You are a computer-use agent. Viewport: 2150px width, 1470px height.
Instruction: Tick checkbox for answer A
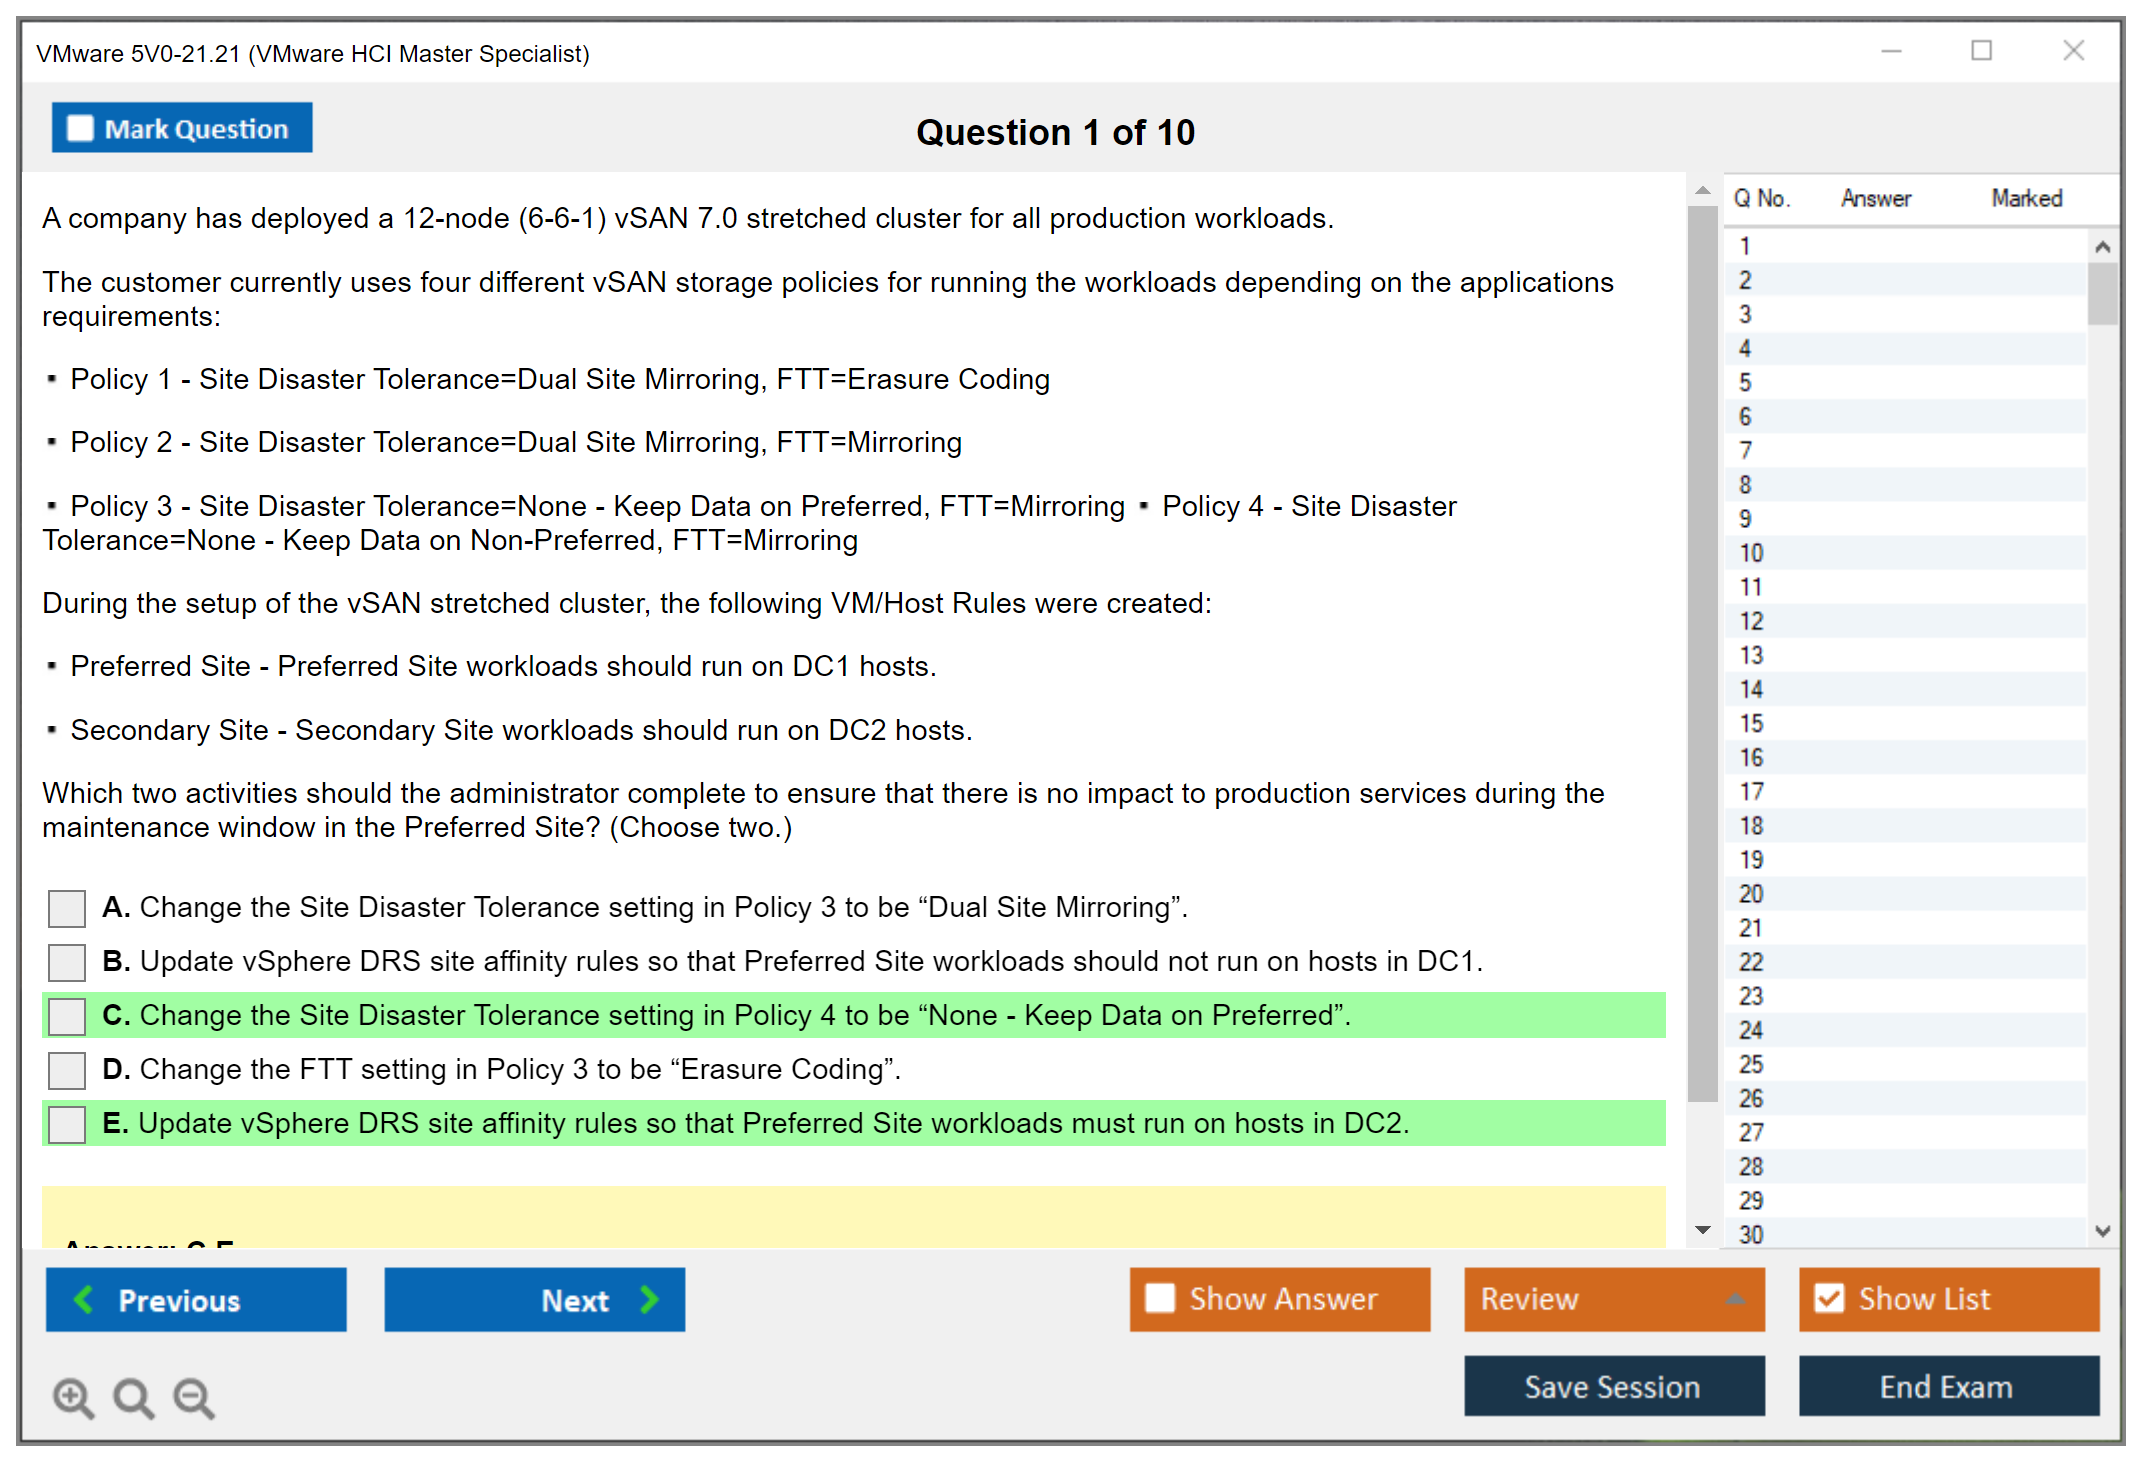point(67,908)
